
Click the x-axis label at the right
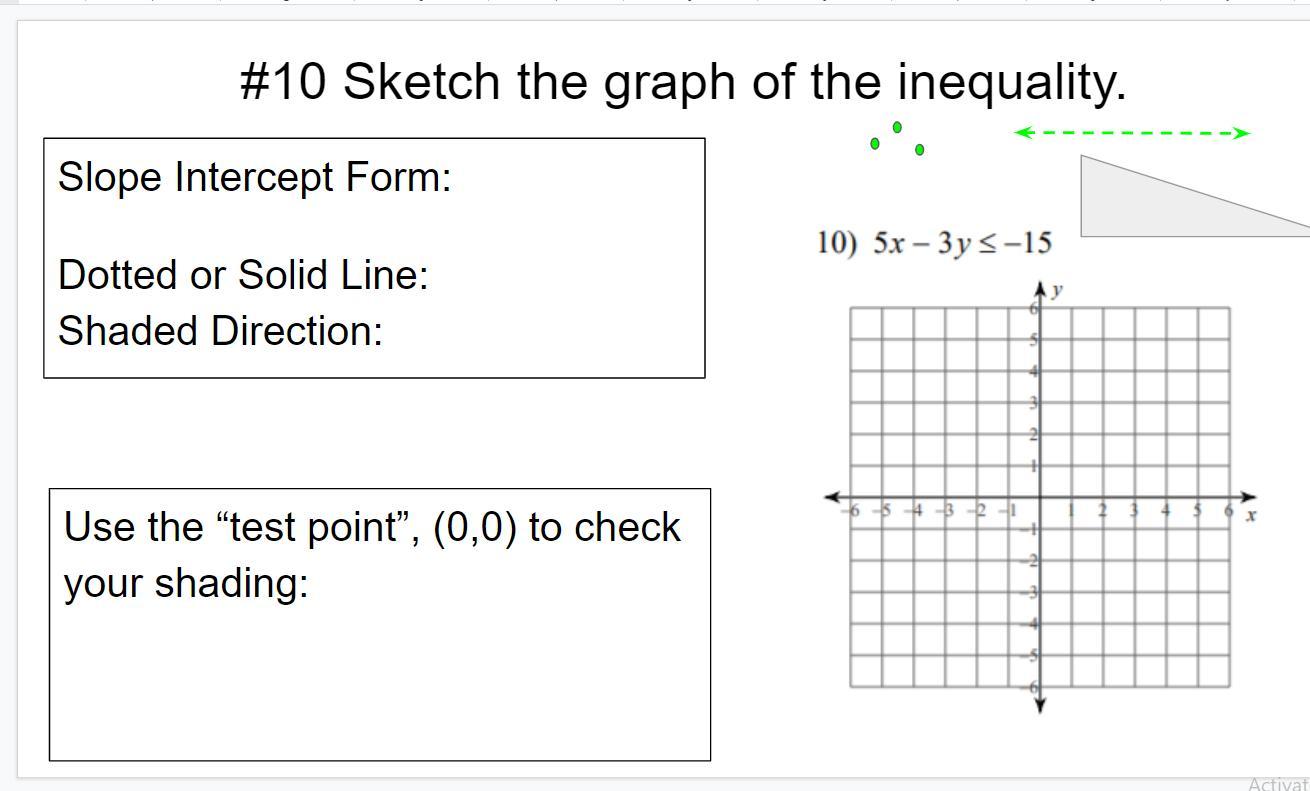[x=1250, y=514]
